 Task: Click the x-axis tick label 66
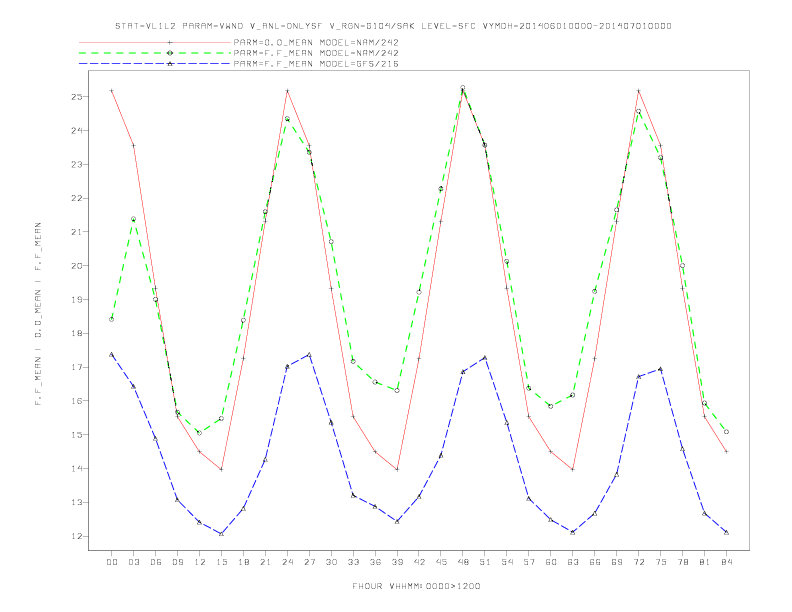(595, 562)
